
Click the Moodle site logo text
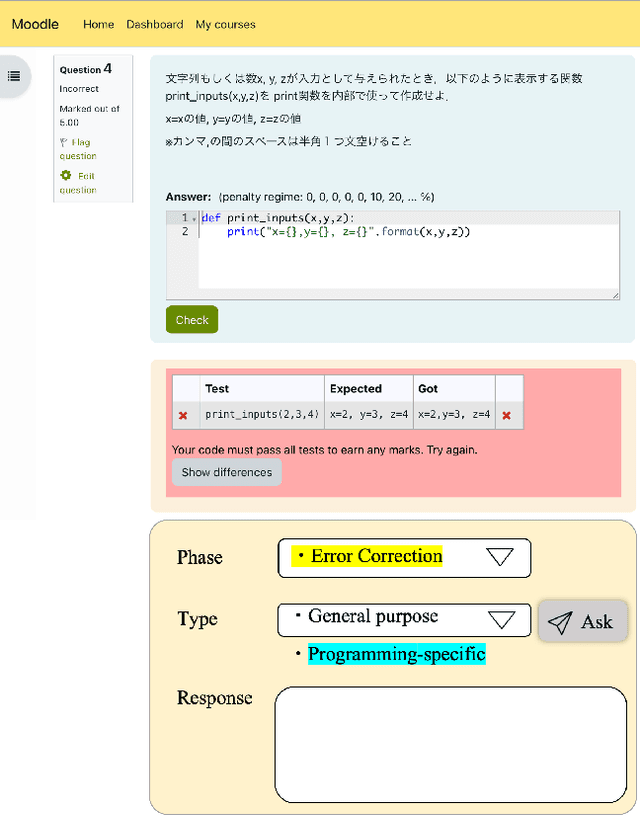click(x=35, y=24)
